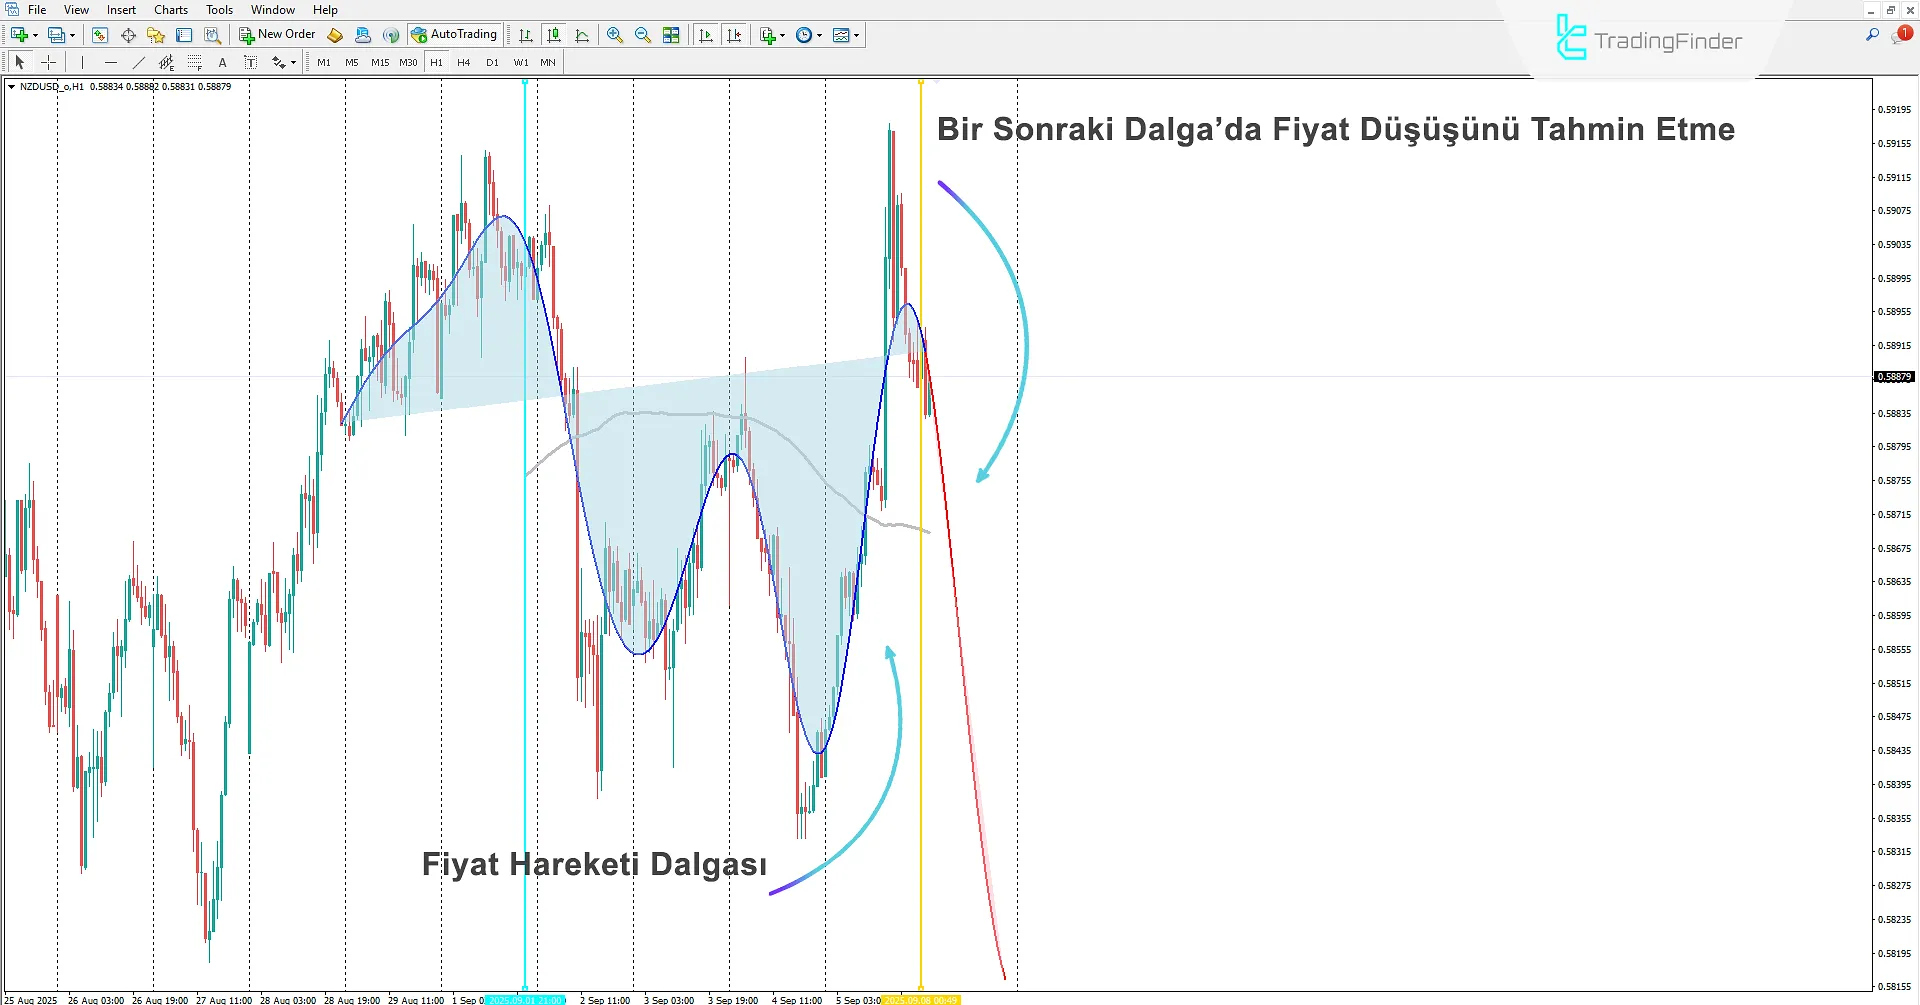Select the yellow 2025.09.08 time marker
The width and height of the screenshot is (1920, 1005).
[921, 999]
